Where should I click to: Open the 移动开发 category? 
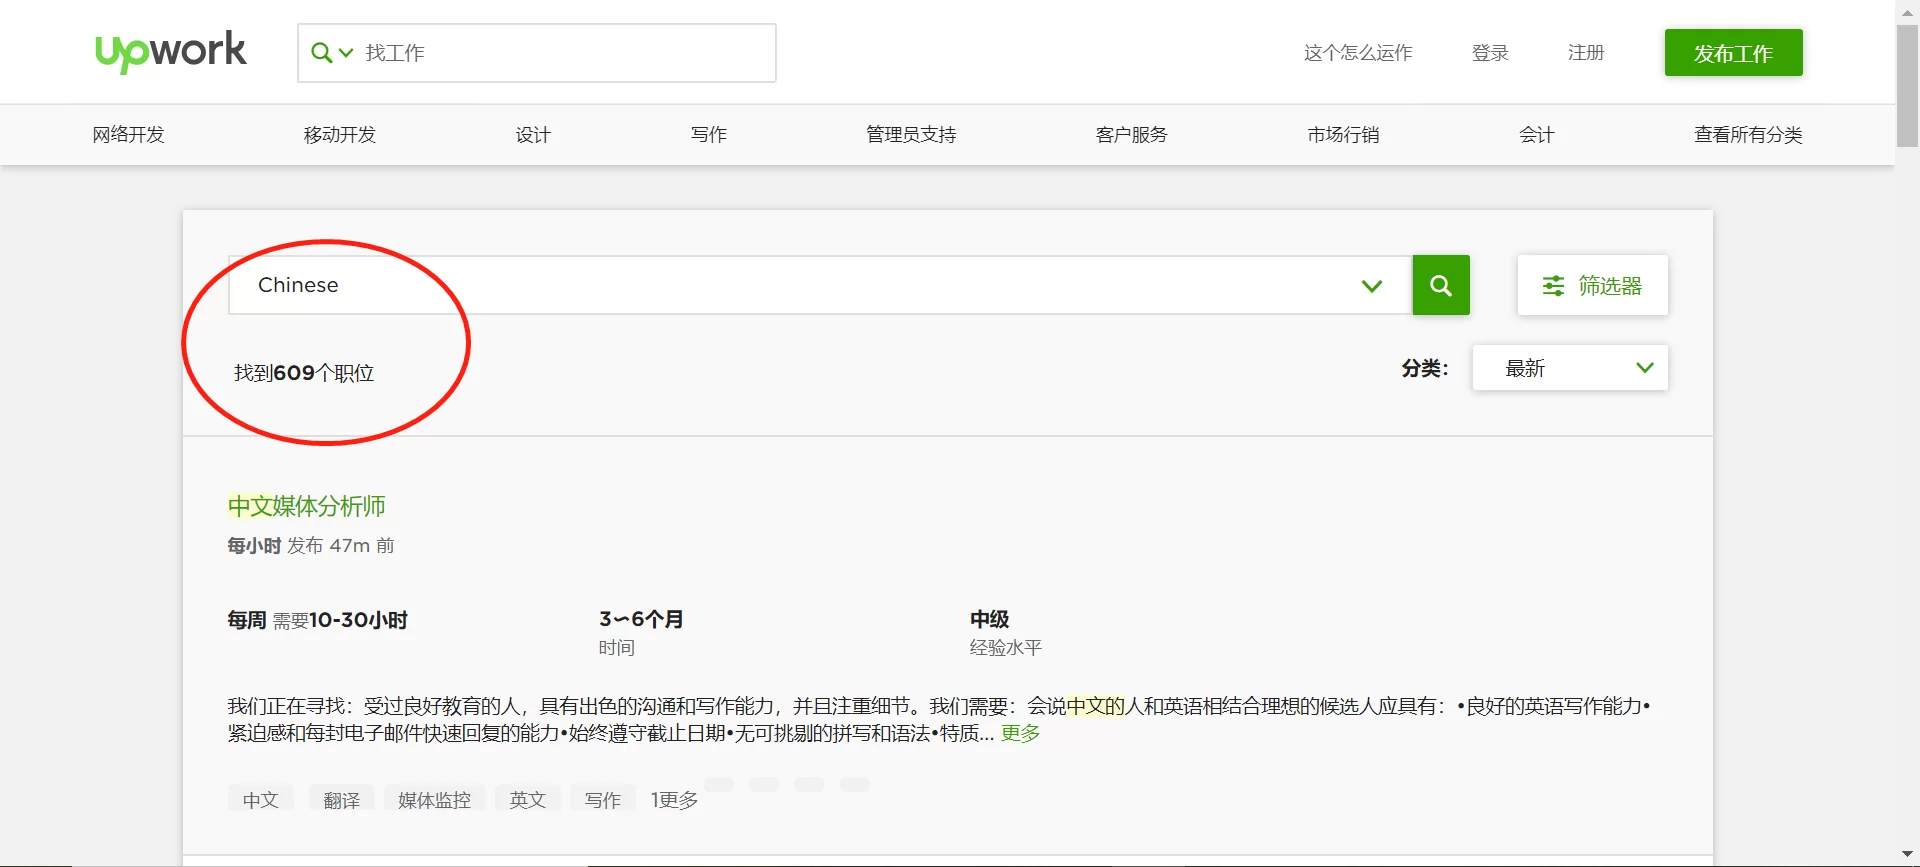pyautogui.click(x=340, y=135)
